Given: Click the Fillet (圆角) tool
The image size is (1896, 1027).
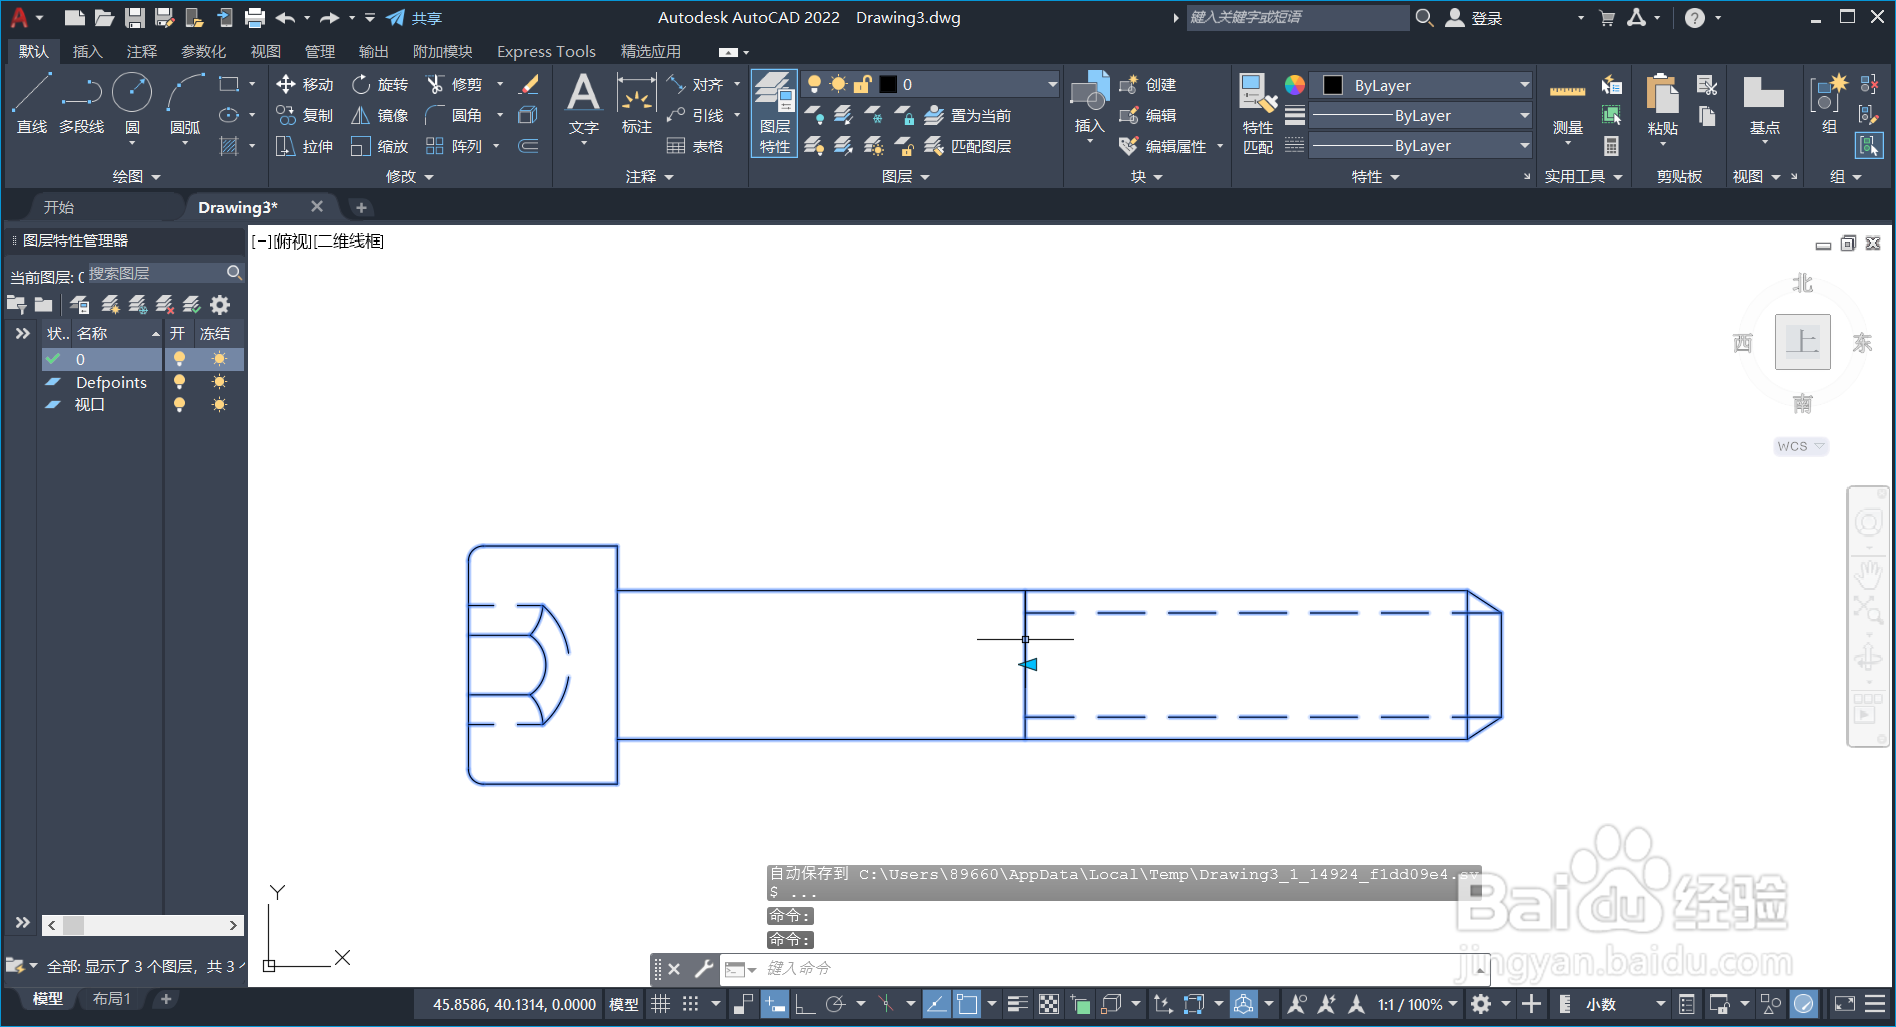Looking at the screenshot, I should click(454, 116).
